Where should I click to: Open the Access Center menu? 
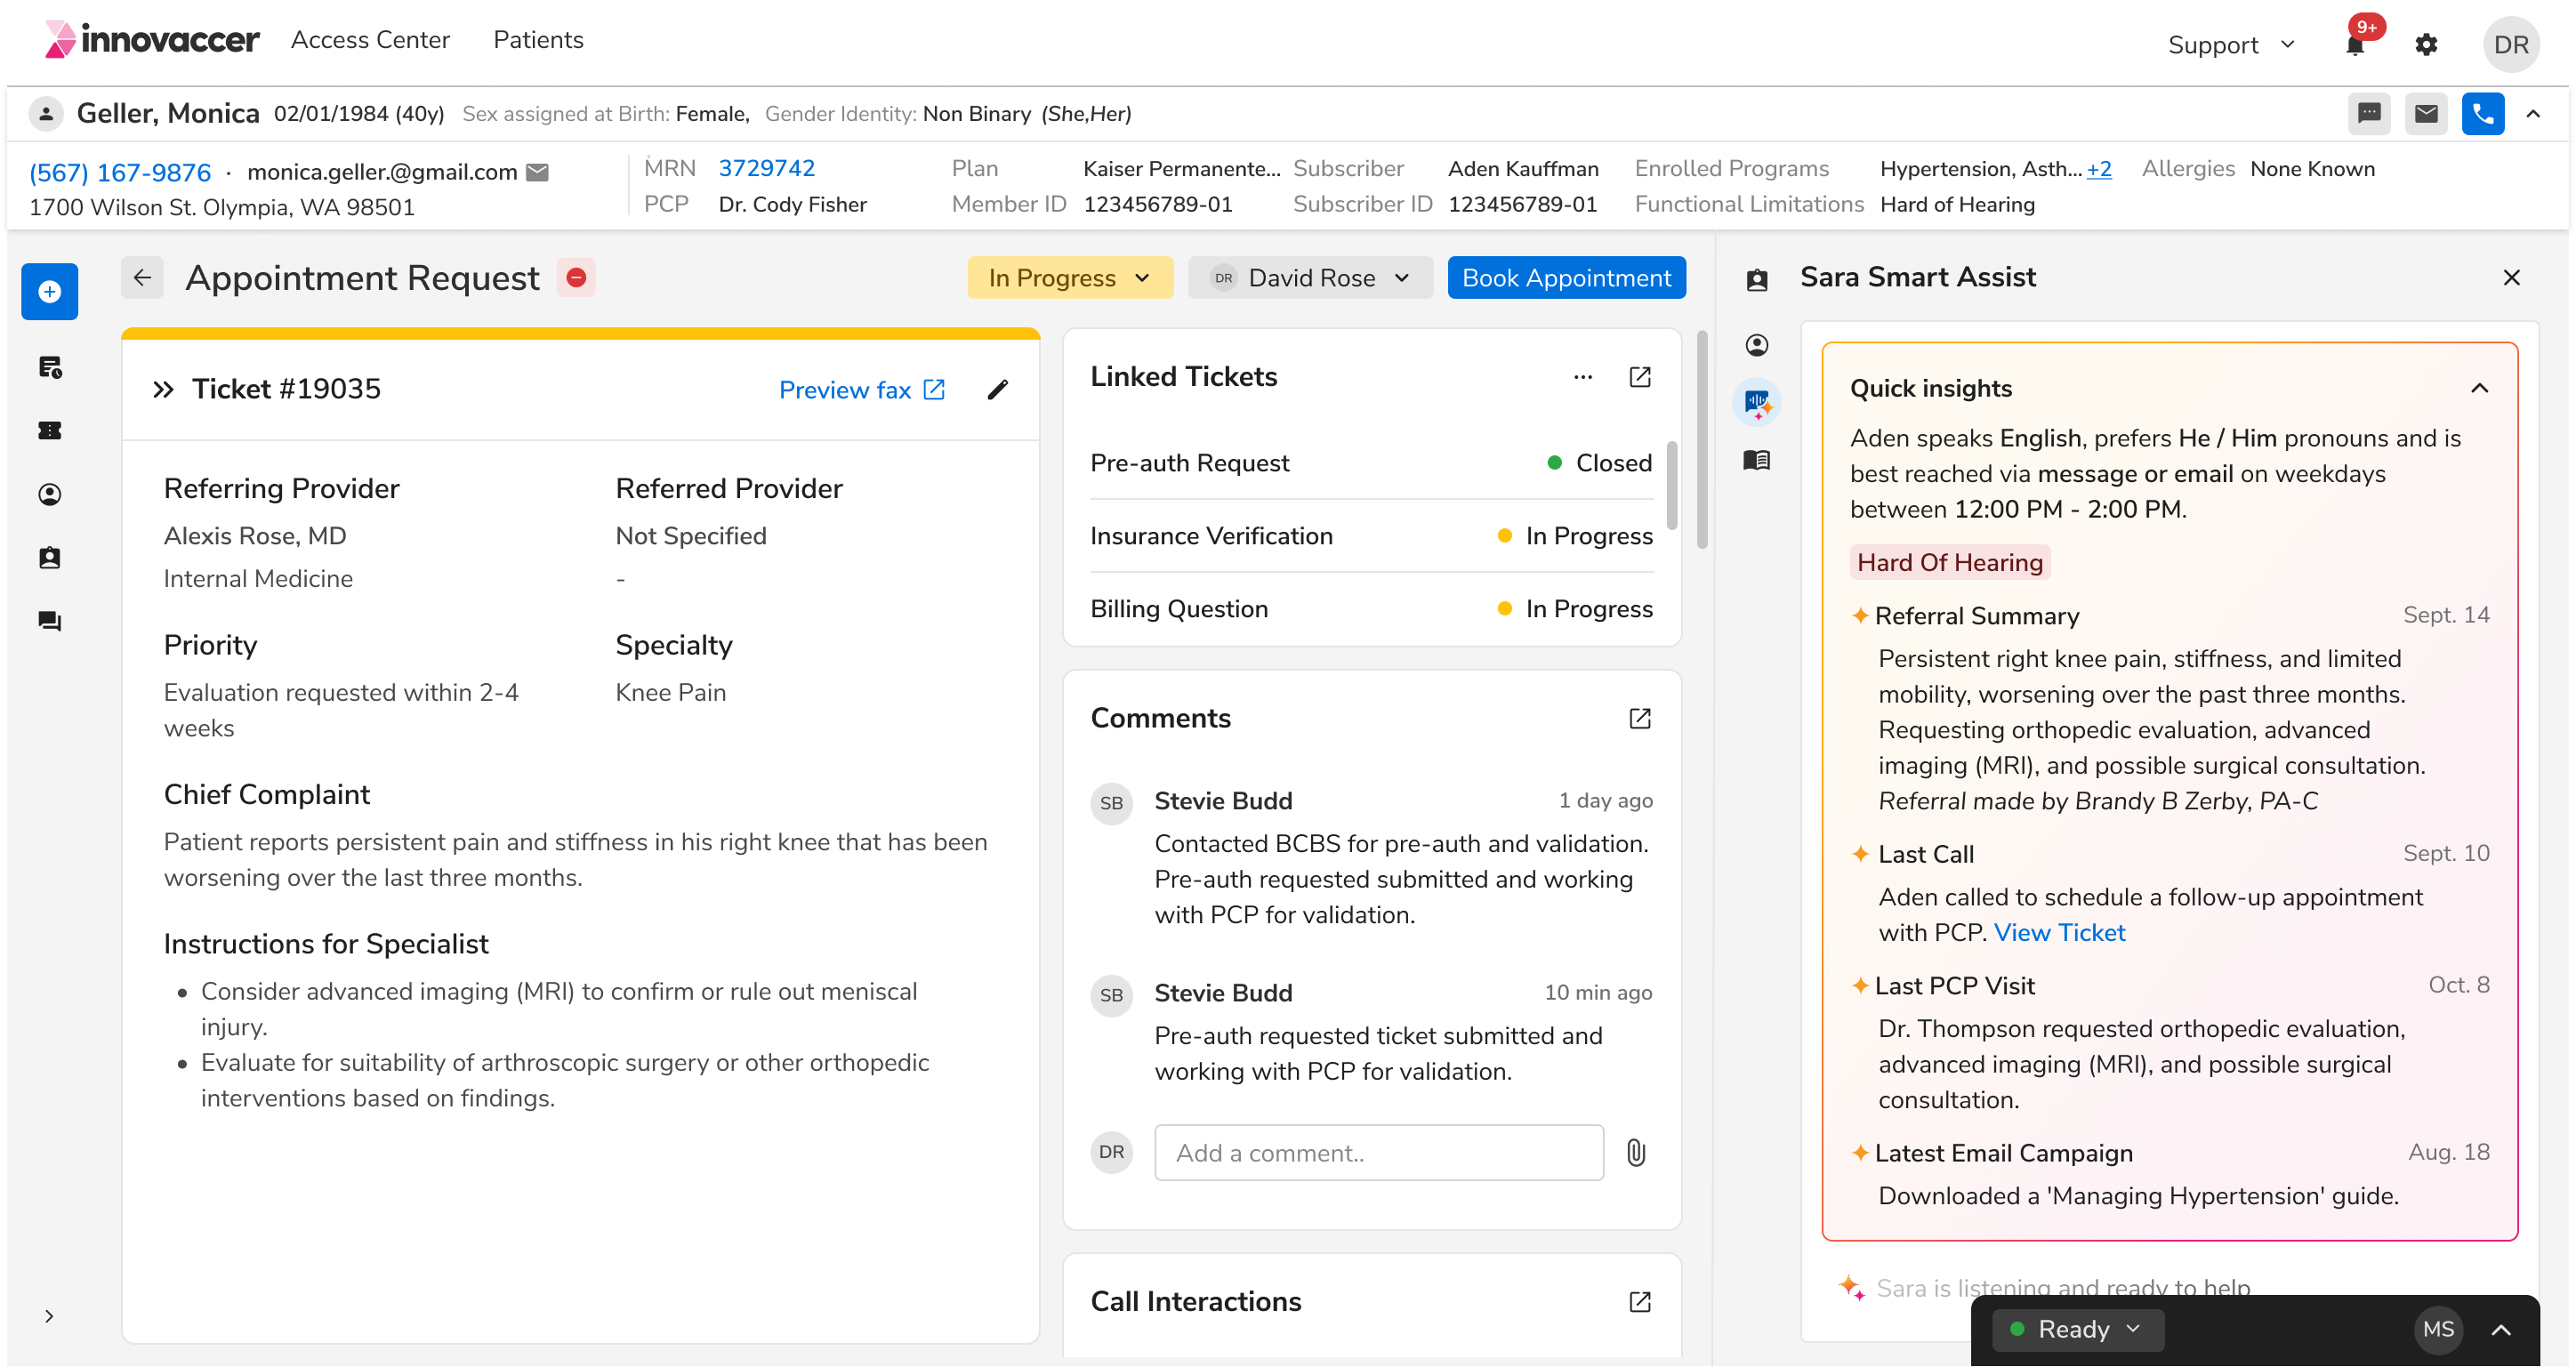pos(370,40)
